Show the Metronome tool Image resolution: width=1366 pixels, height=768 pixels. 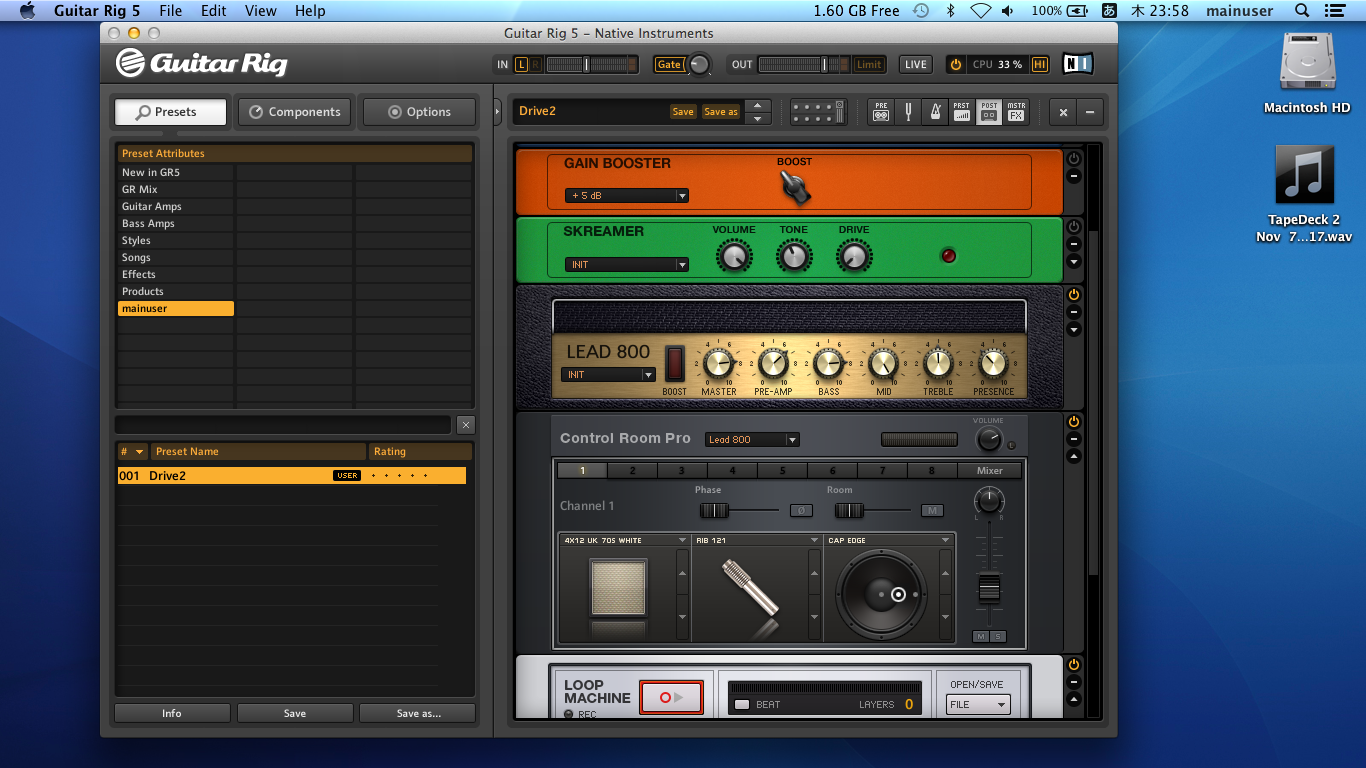(x=935, y=112)
